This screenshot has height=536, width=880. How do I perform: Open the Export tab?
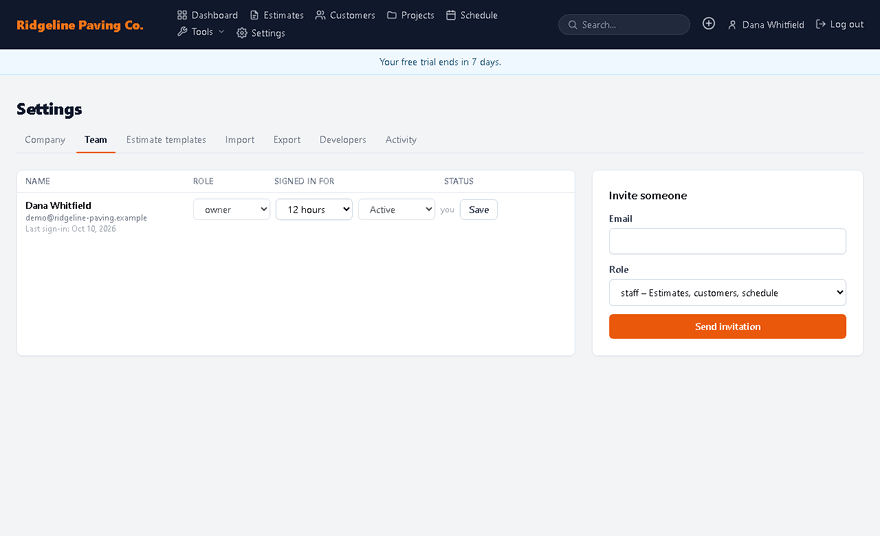click(x=287, y=140)
